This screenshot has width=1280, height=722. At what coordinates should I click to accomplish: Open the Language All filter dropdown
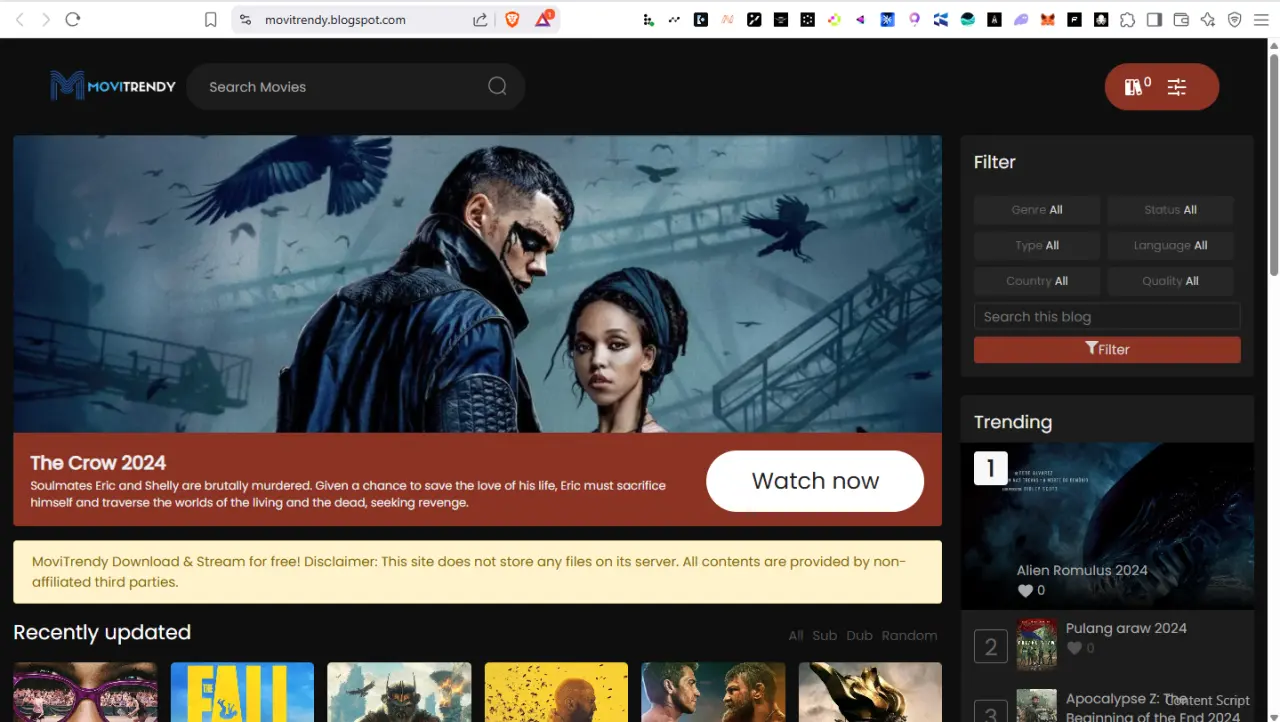click(x=1170, y=245)
